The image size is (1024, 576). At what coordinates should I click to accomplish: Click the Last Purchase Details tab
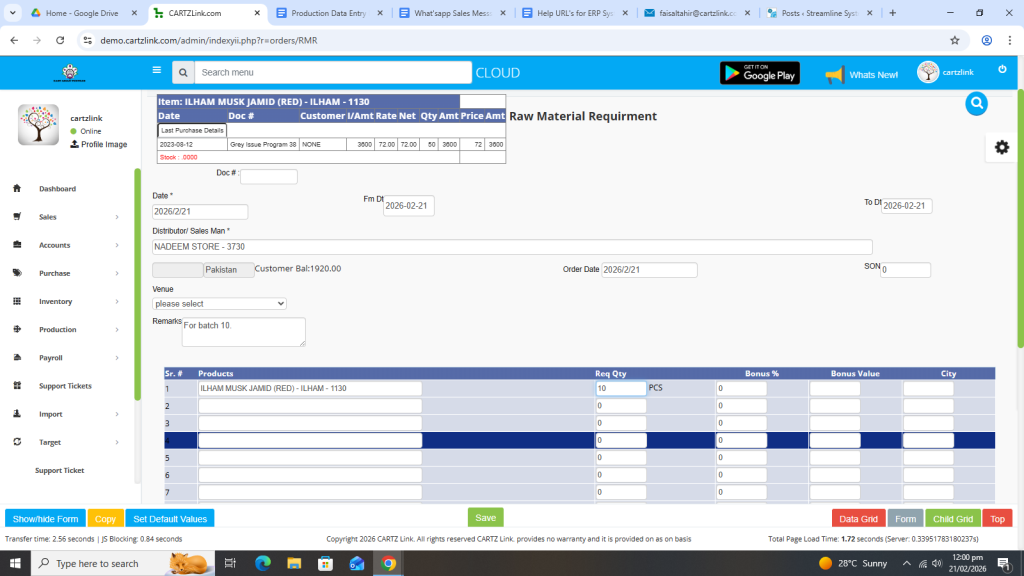pos(192,131)
